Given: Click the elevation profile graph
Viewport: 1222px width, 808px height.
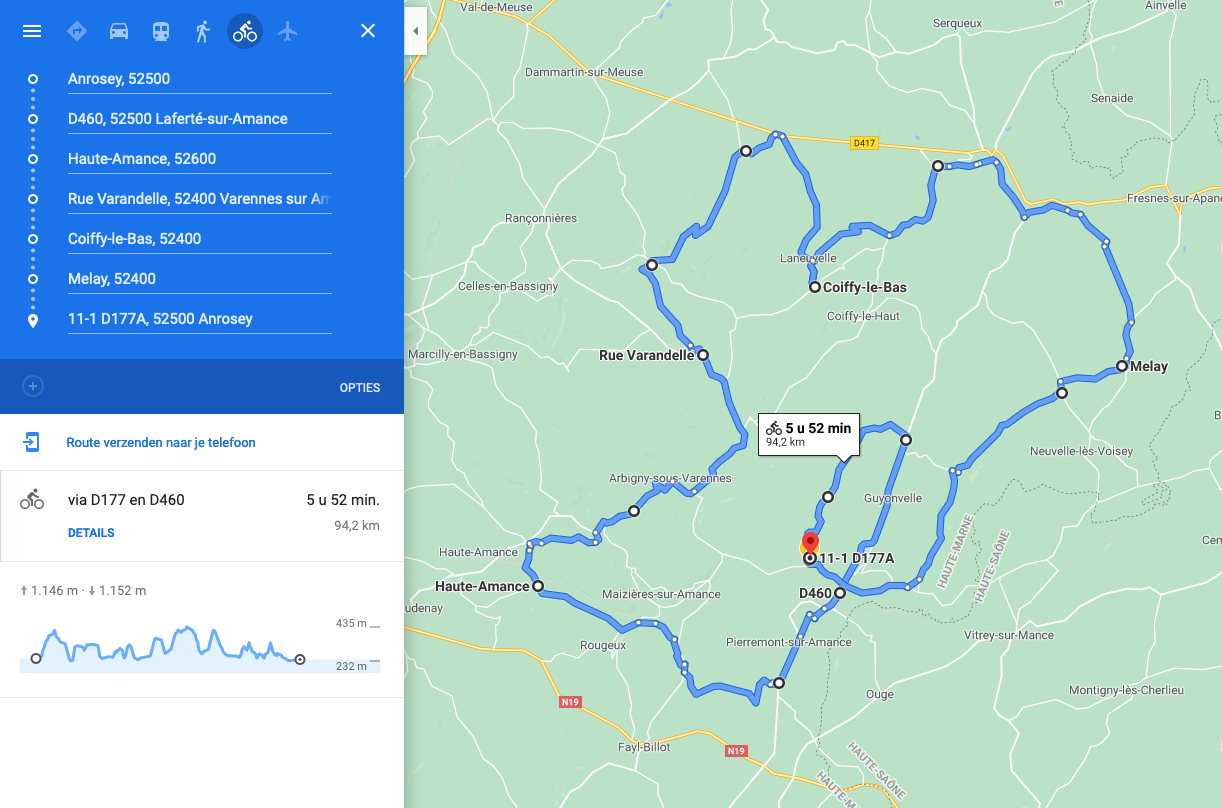Looking at the screenshot, I should [x=200, y=644].
